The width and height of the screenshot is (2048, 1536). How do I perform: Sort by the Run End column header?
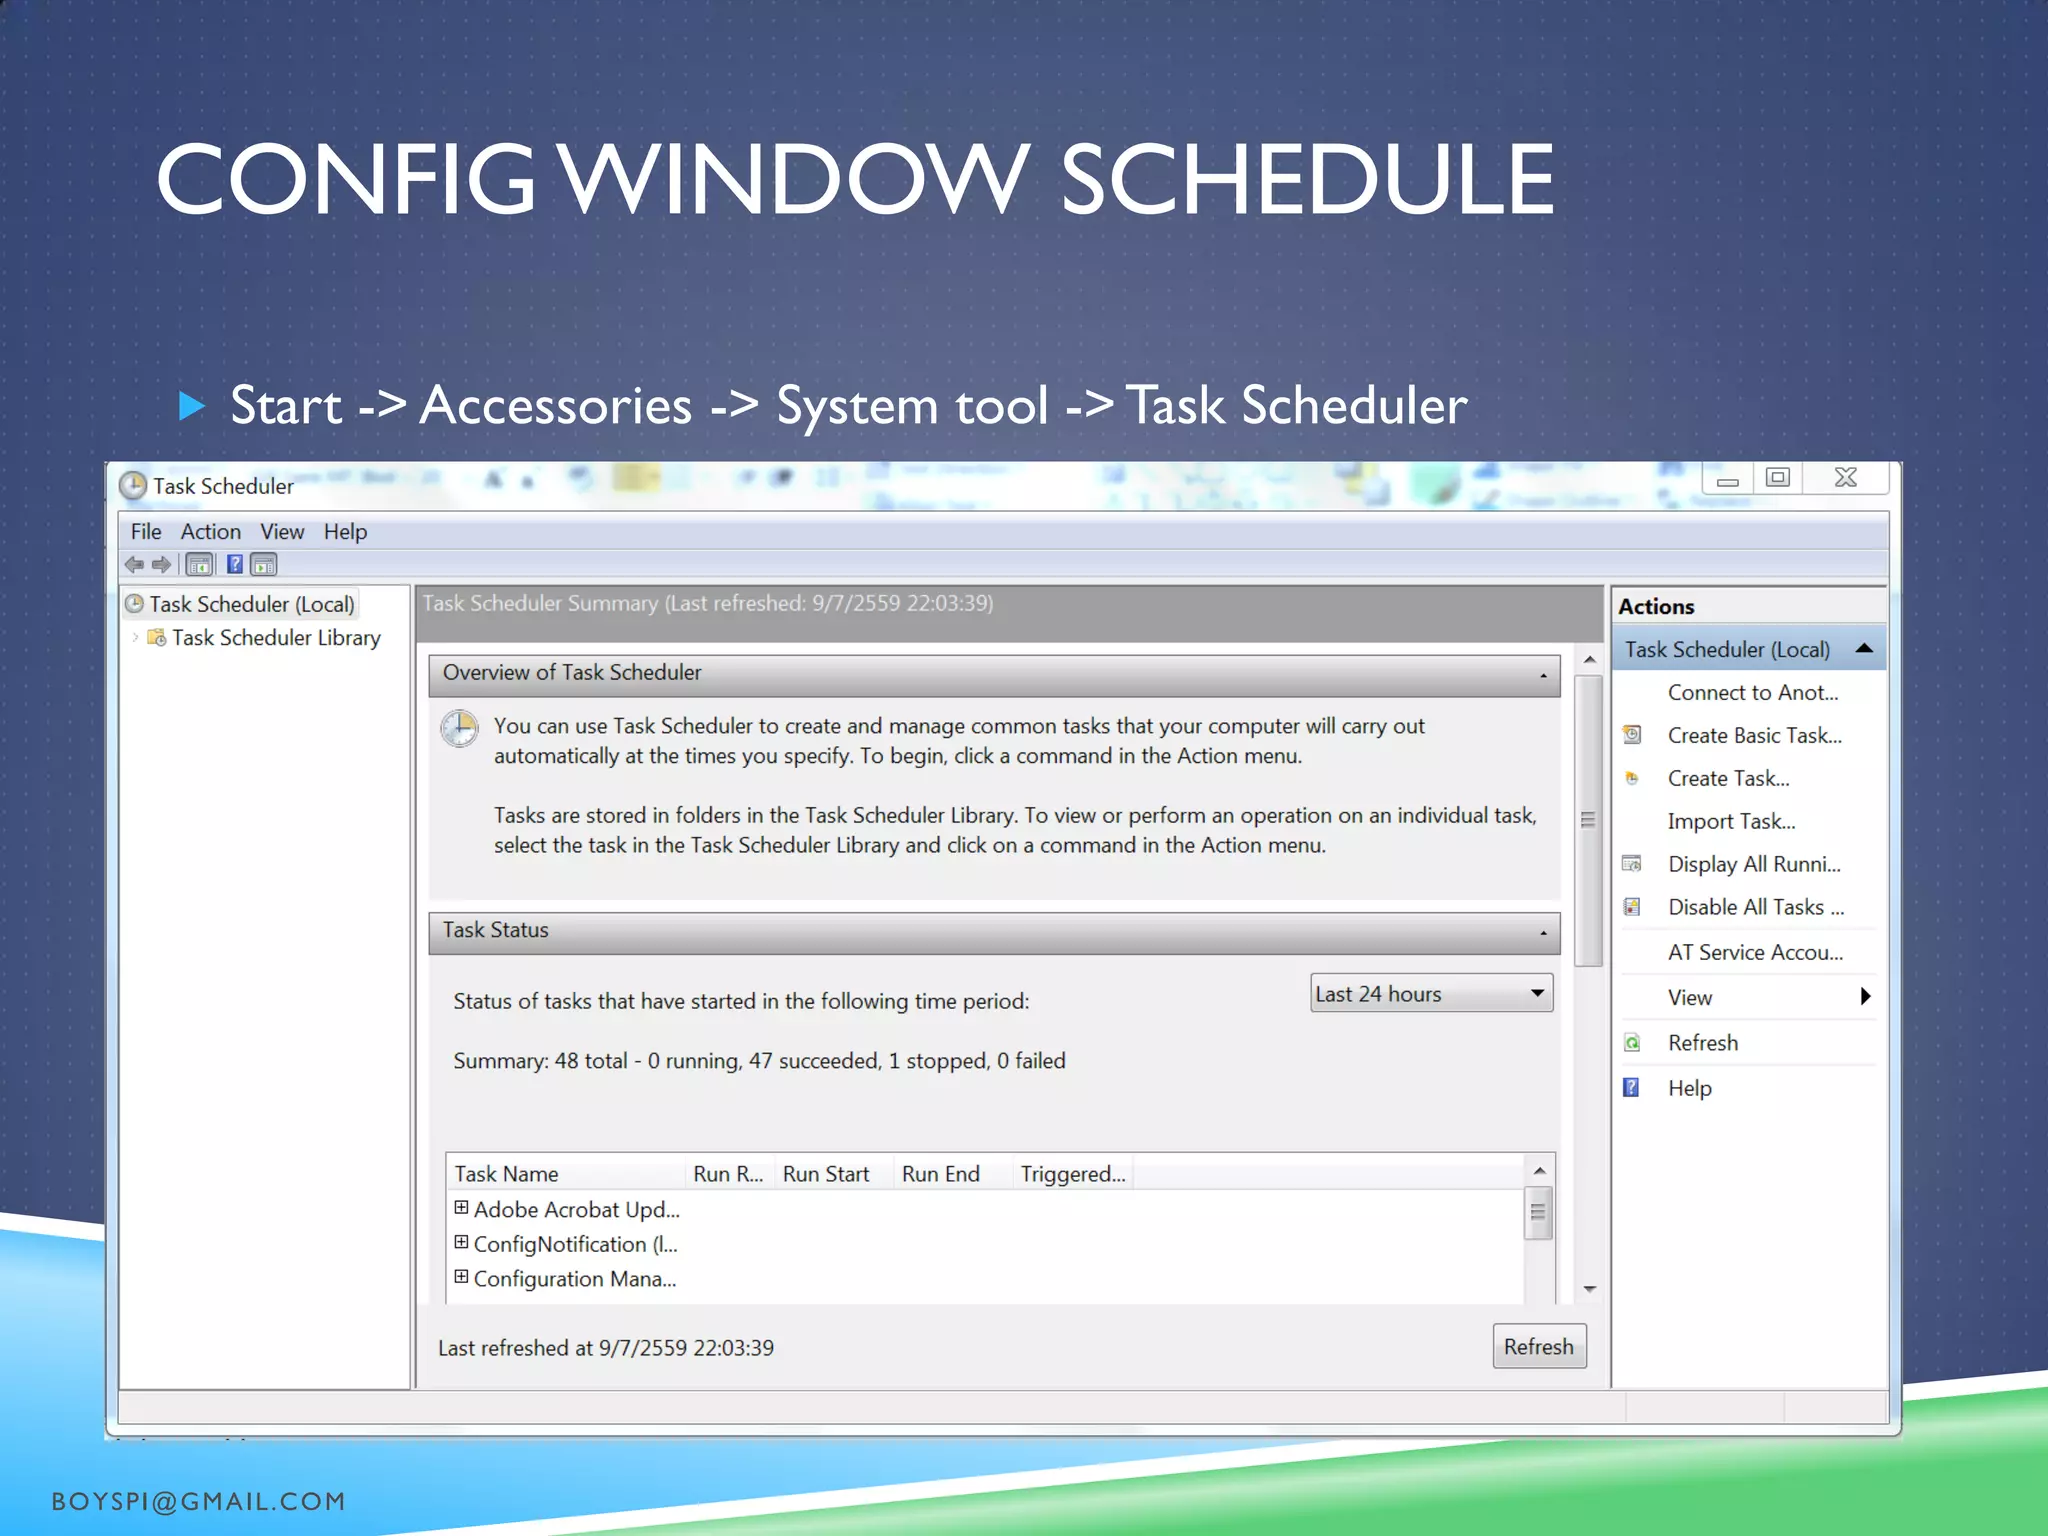[x=952, y=1173]
